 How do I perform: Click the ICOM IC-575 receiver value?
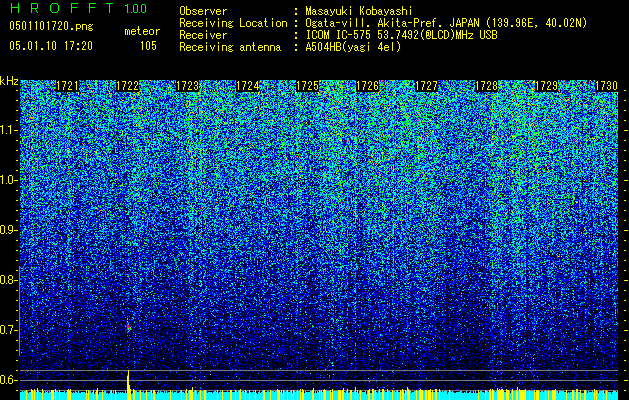coord(401,35)
